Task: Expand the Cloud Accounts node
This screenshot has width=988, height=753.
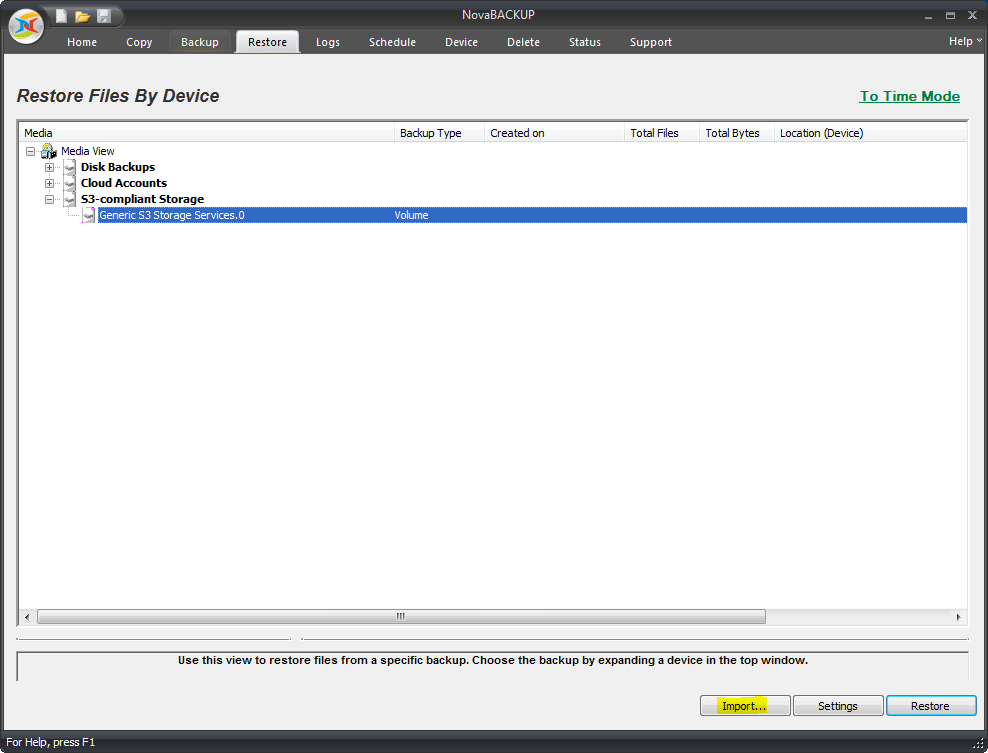Action: click(49, 183)
